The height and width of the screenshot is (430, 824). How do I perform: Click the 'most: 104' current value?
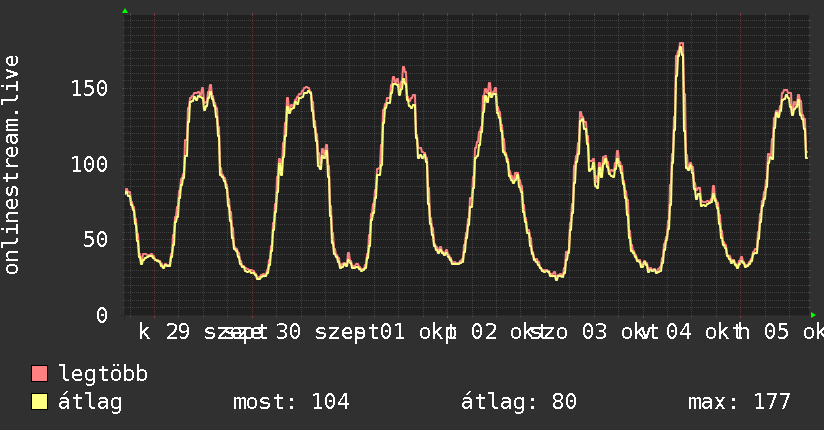tap(291, 402)
